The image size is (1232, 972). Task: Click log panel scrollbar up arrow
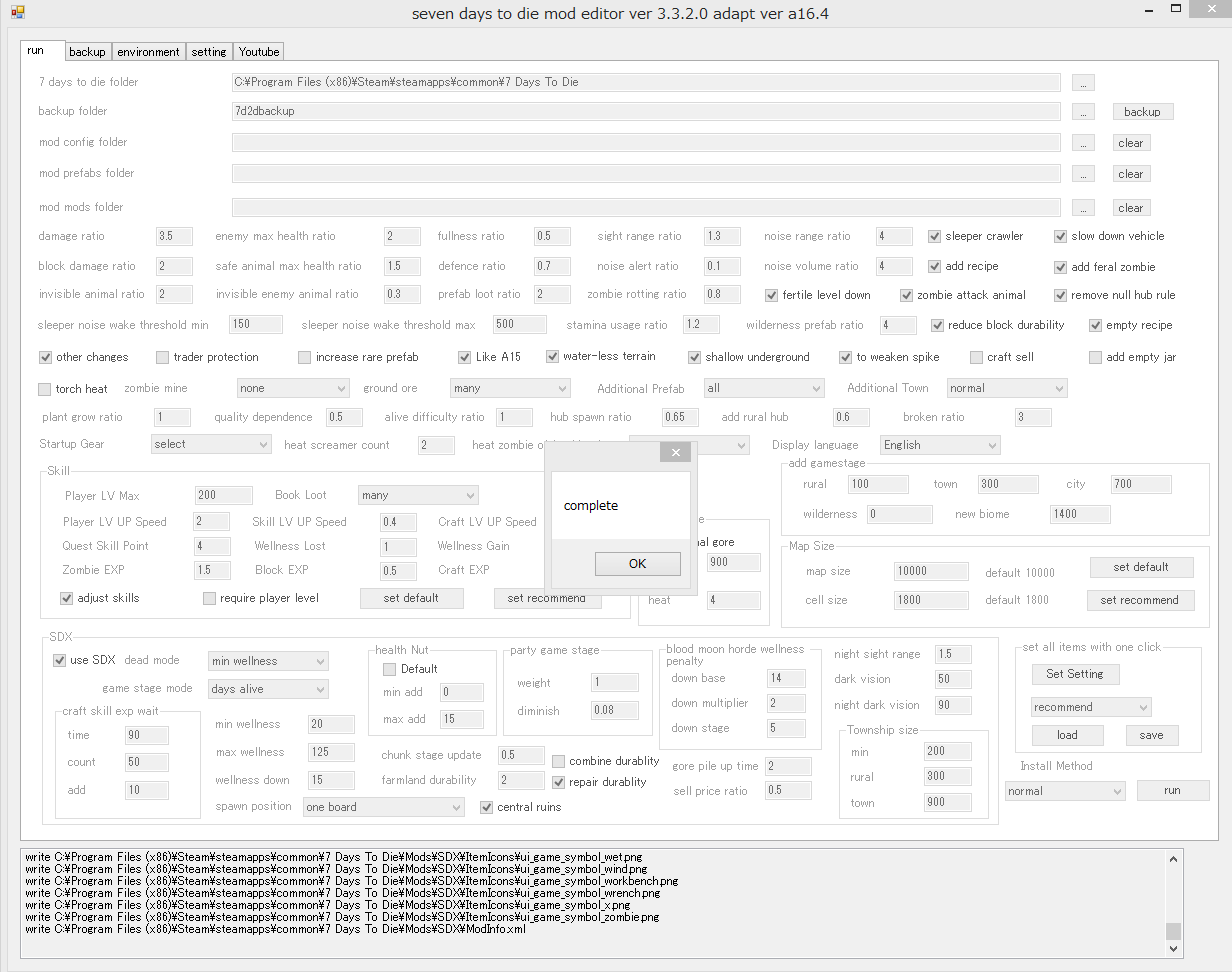(x=1174, y=859)
